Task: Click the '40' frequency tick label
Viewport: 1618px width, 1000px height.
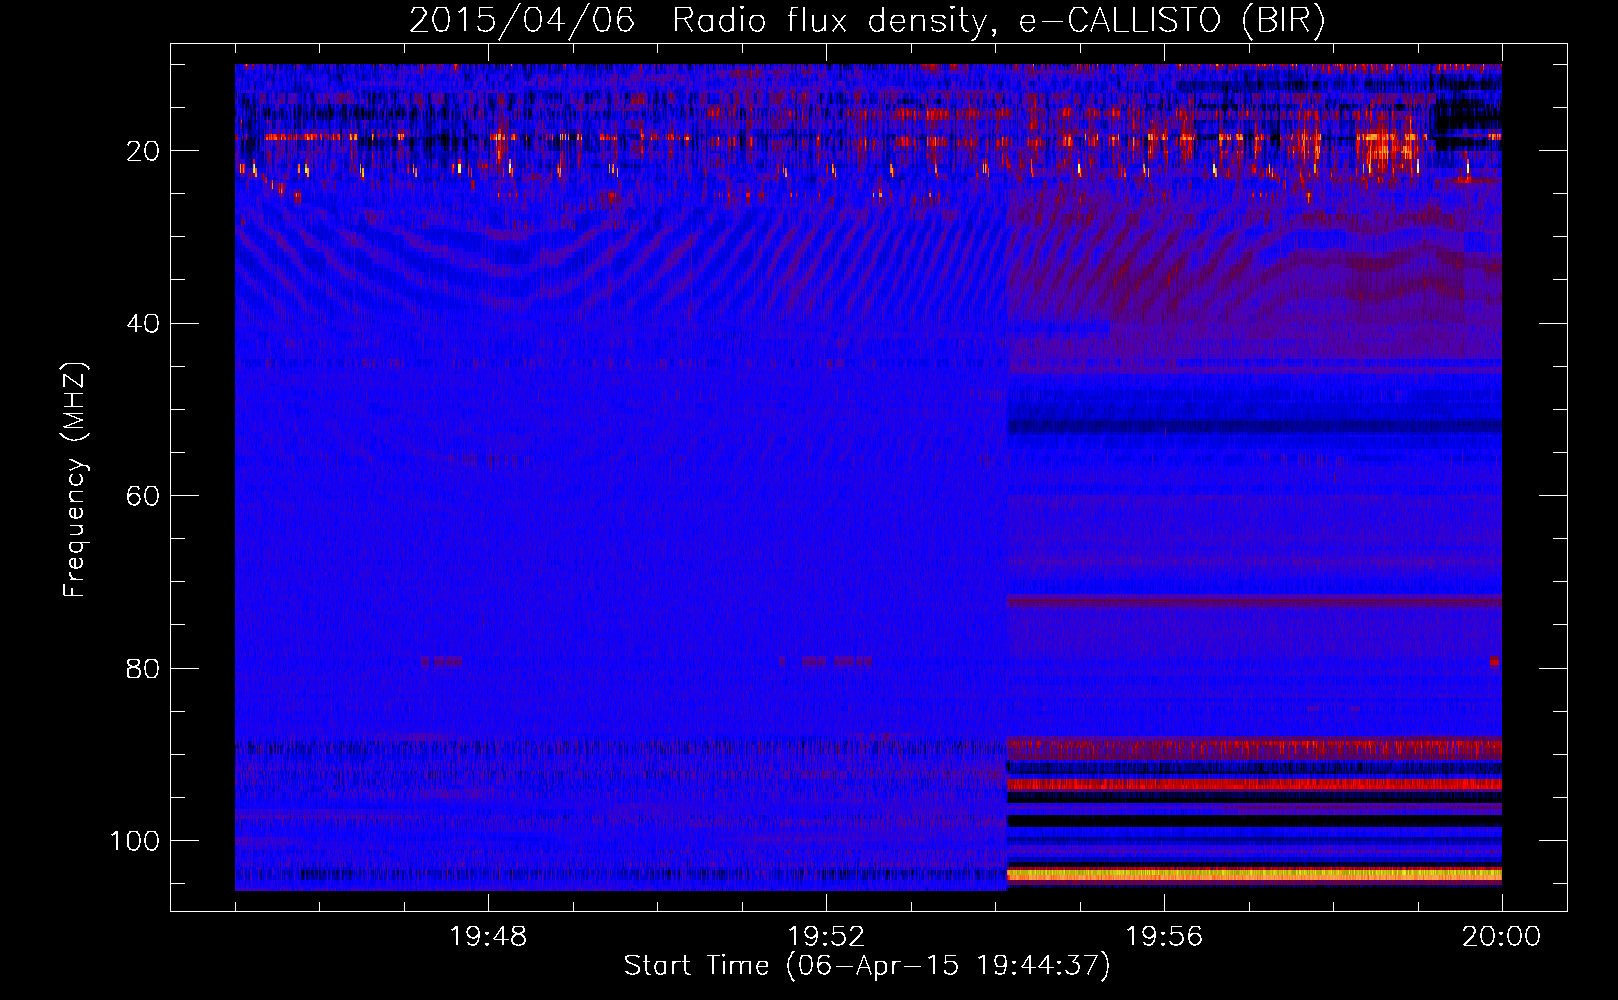Action: pos(144,324)
